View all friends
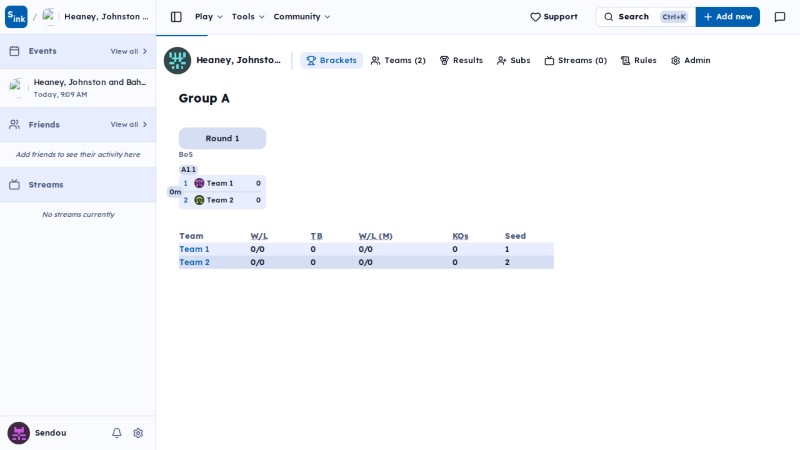Image resolution: width=800 pixels, height=450 pixels. [x=129, y=124]
